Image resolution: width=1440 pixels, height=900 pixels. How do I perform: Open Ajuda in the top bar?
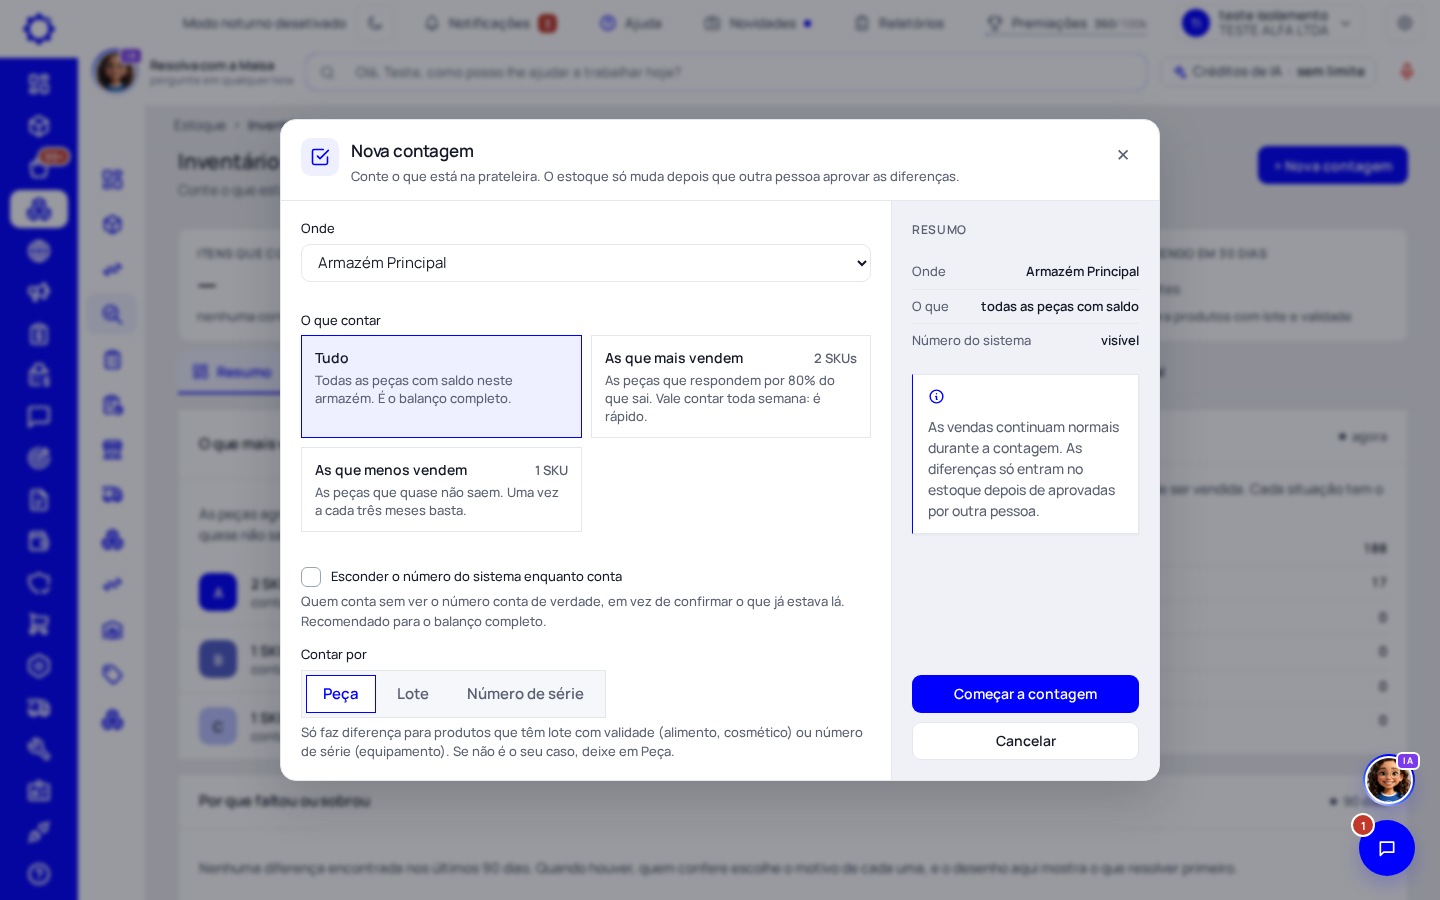click(631, 23)
